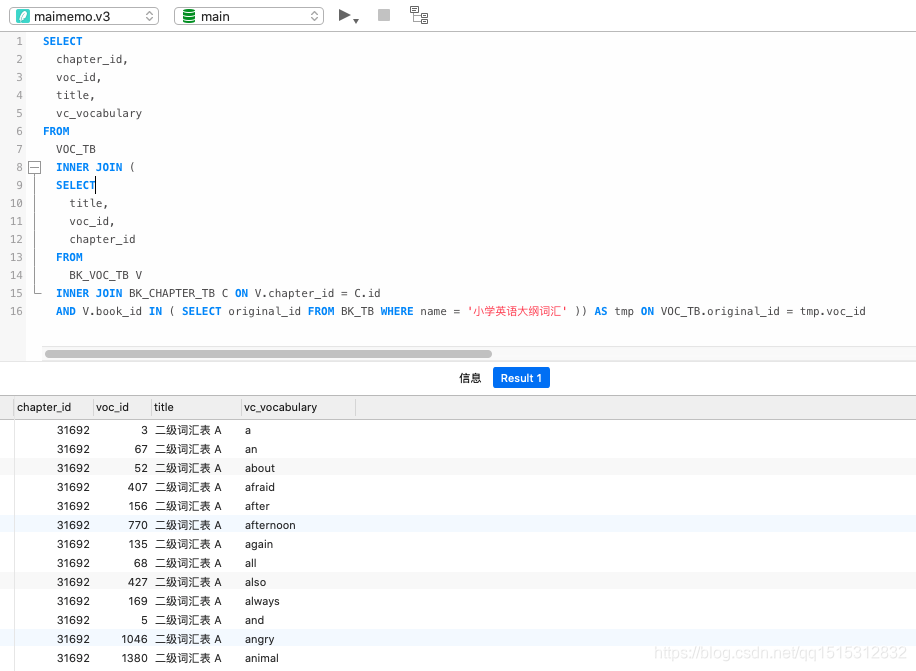Image resolution: width=916 pixels, height=671 pixels.
Task: Select title 二级词汇表 A in the 'an' row
Action: 188,449
